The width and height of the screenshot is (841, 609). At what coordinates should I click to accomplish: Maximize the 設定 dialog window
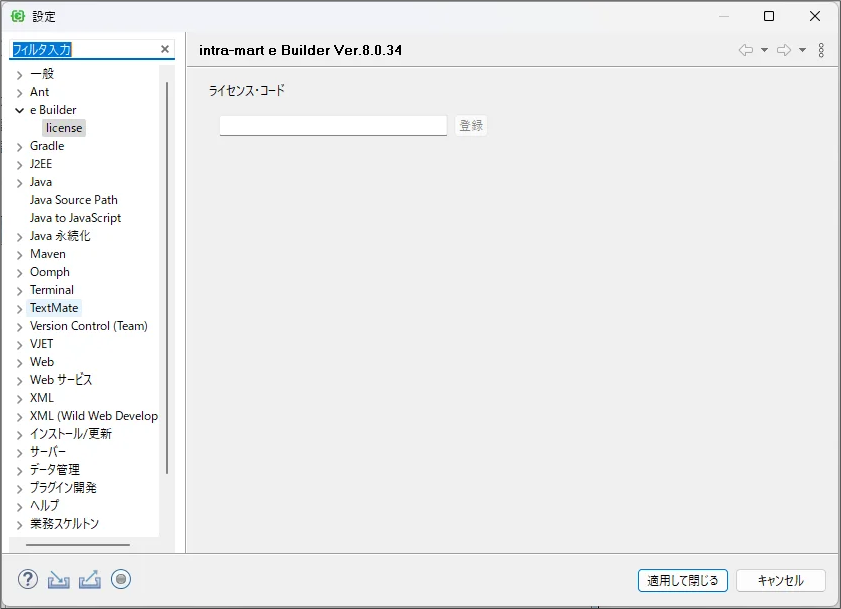click(769, 16)
